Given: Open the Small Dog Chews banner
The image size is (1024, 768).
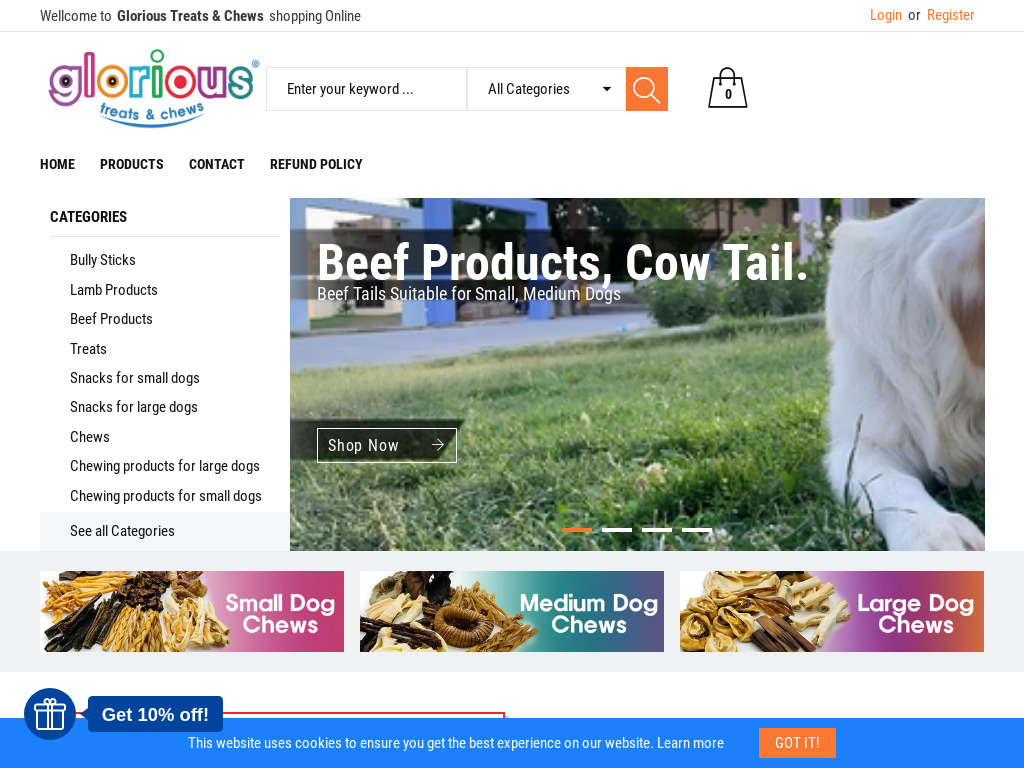Looking at the screenshot, I should 192,611.
